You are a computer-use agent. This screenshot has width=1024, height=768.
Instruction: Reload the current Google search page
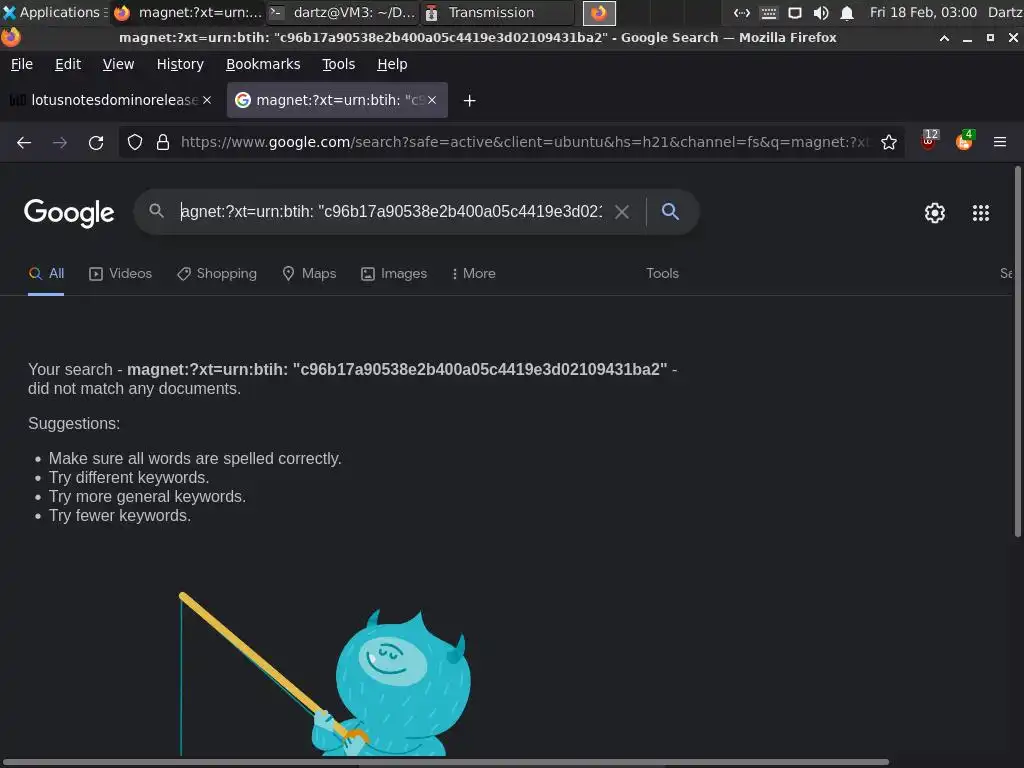[x=96, y=142]
